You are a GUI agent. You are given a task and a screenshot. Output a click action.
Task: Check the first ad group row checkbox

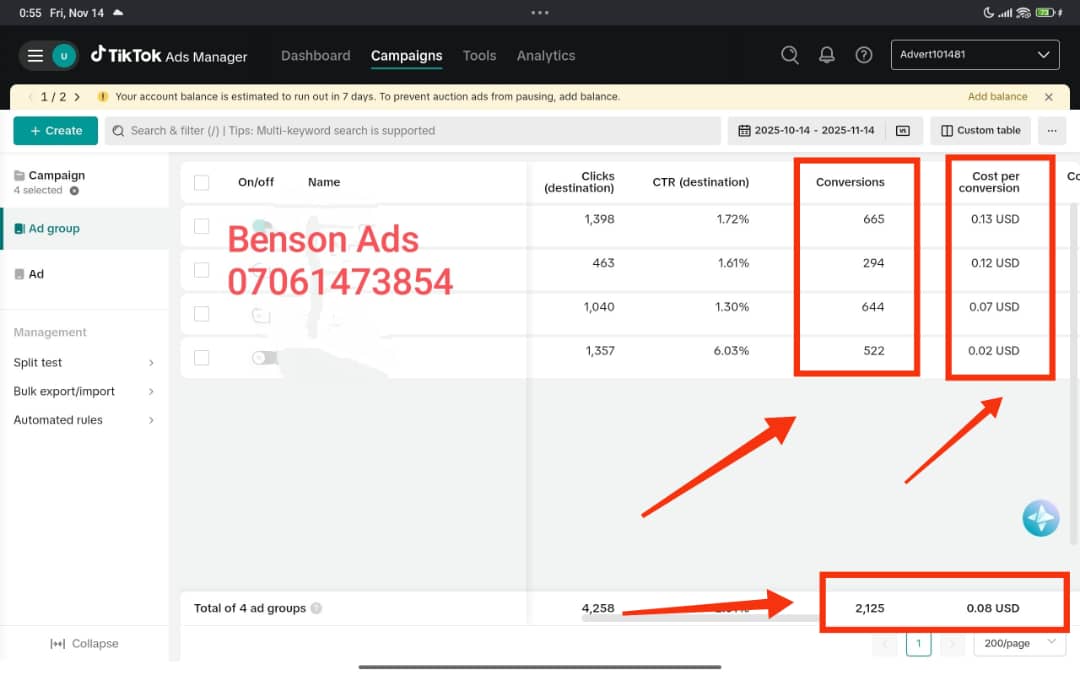click(x=202, y=226)
